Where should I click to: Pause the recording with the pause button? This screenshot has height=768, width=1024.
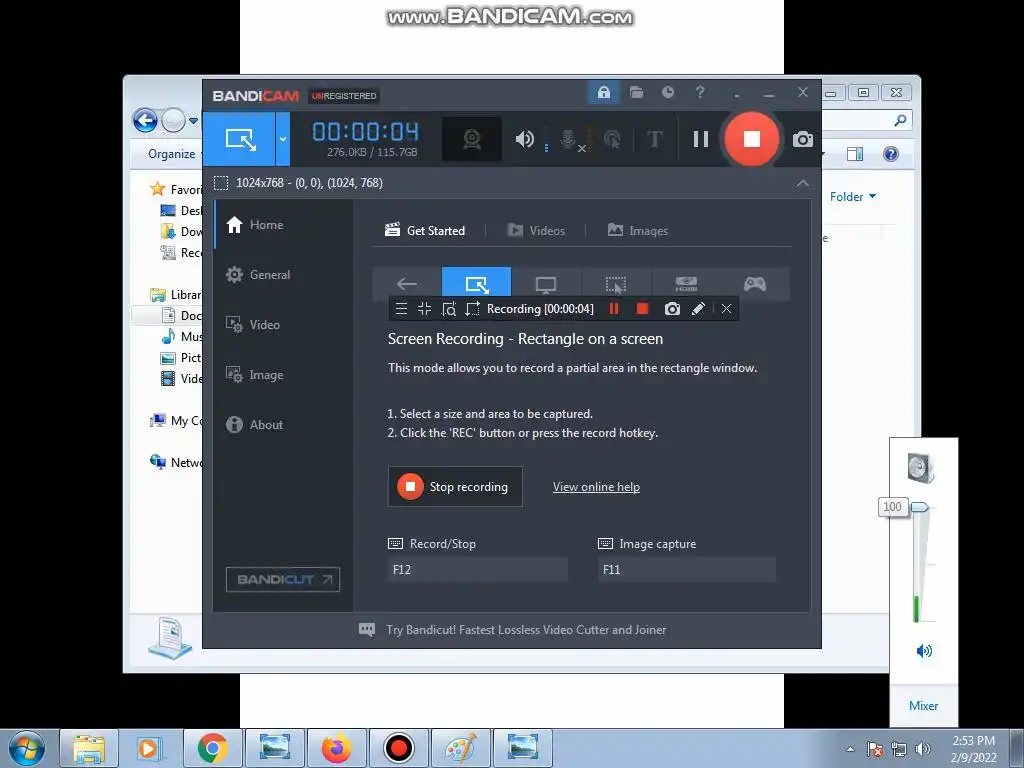pyautogui.click(x=701, y=139)
